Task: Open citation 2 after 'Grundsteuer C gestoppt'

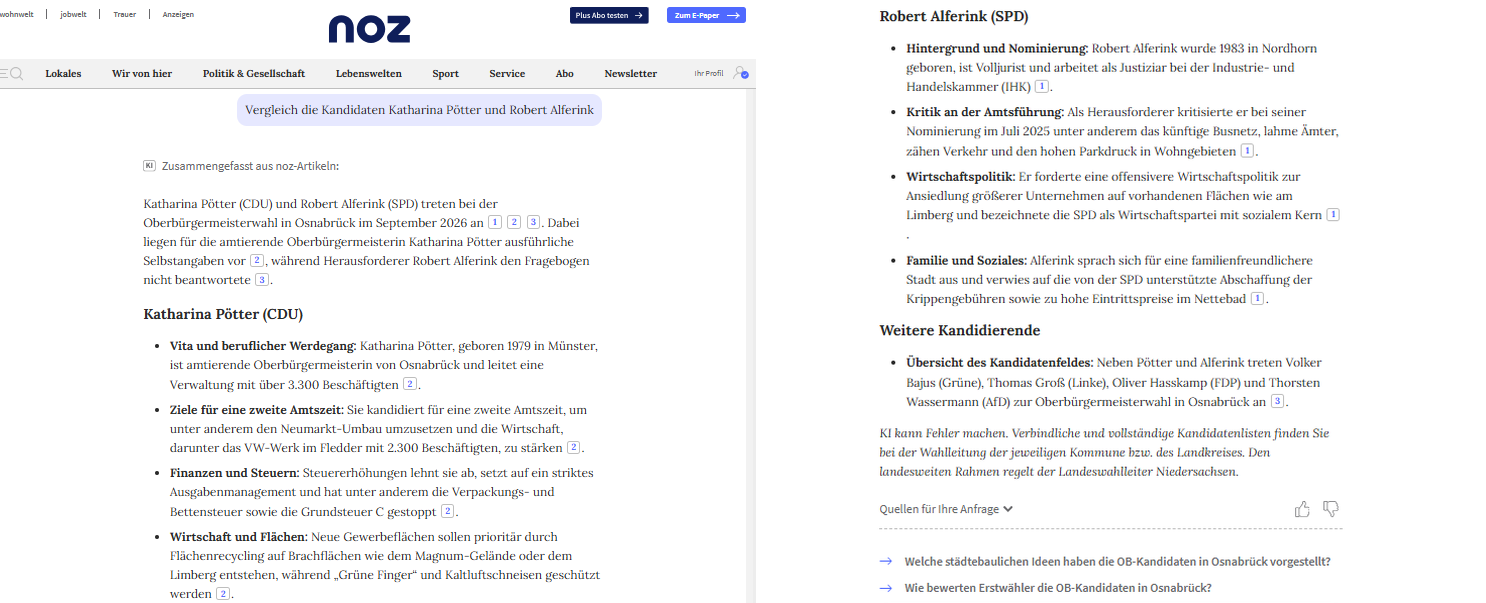Action: click(x=448, y=512)
